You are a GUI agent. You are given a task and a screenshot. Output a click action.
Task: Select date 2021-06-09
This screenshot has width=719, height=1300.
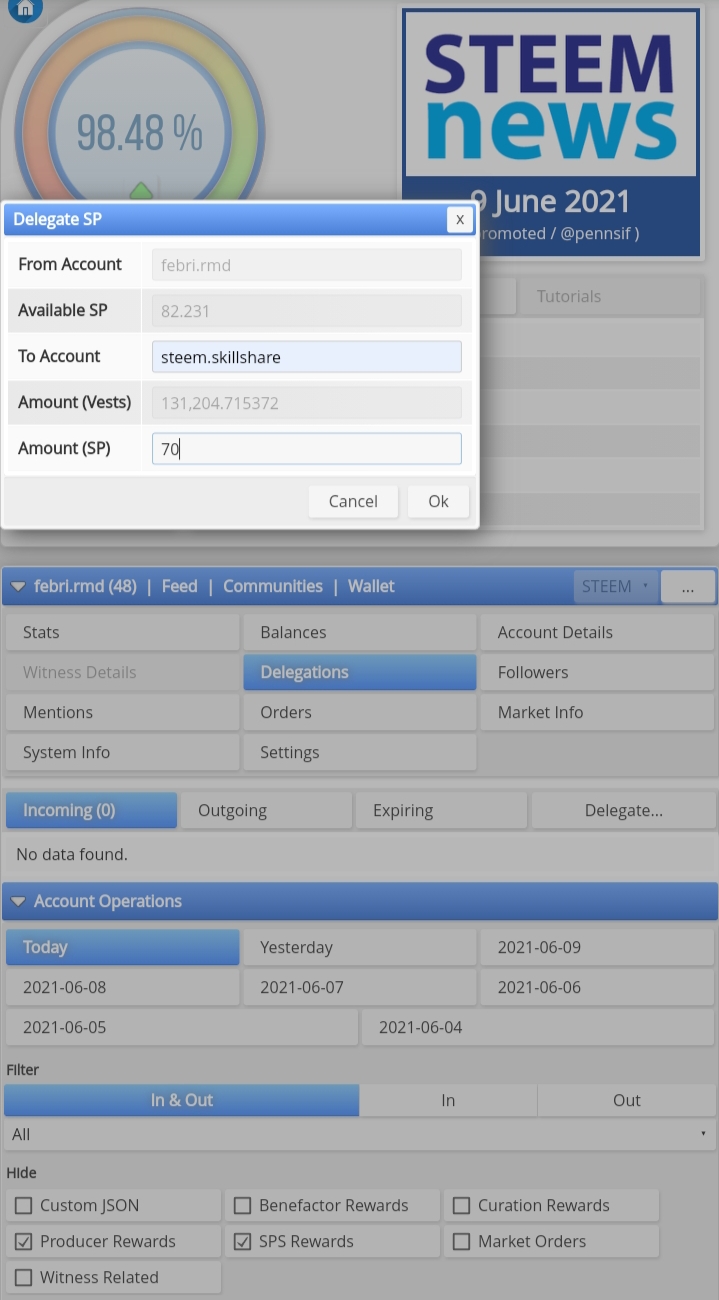(597, 947)
